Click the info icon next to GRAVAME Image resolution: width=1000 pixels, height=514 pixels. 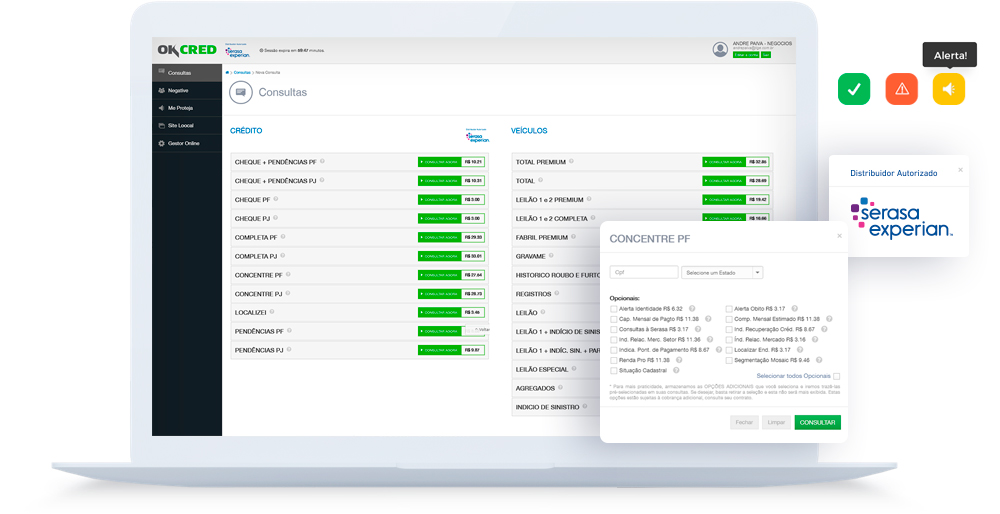point(552,256)
